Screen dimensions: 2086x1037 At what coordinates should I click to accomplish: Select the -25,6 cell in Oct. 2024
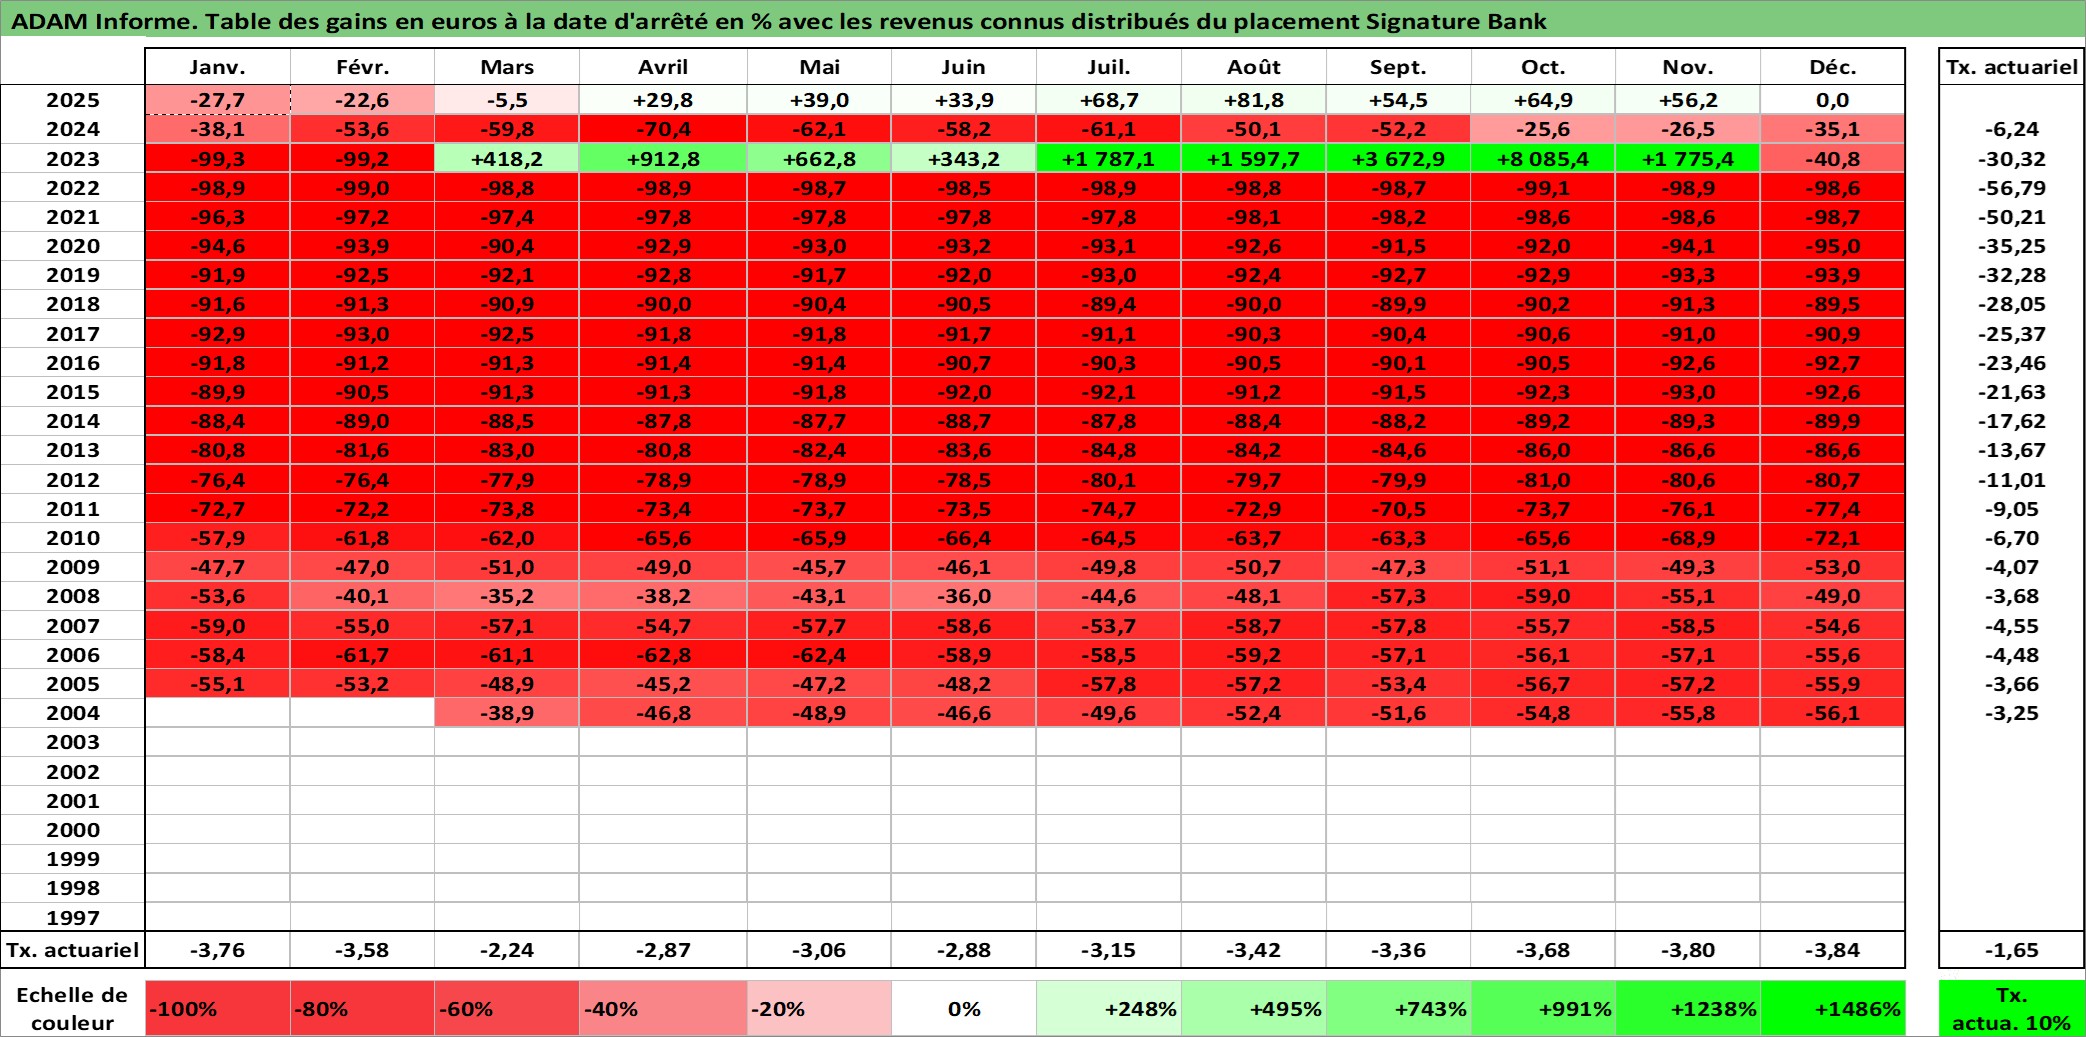point(1543,129)
